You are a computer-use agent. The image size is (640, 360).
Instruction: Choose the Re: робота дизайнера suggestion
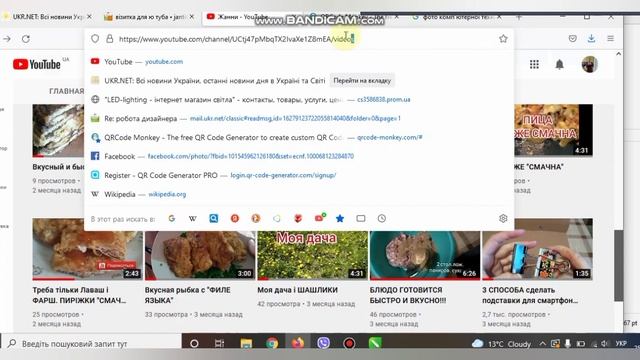point(299,118)
